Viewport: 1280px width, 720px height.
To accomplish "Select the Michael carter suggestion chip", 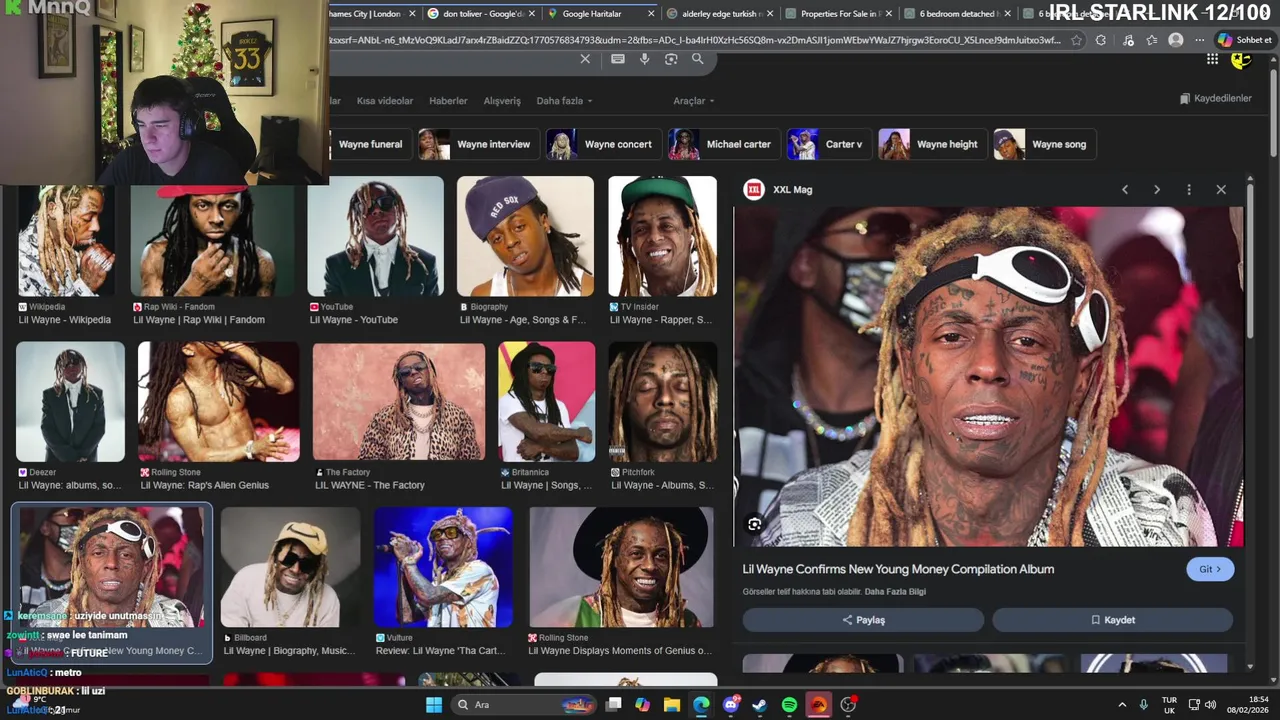I will [x=724, y=144].
